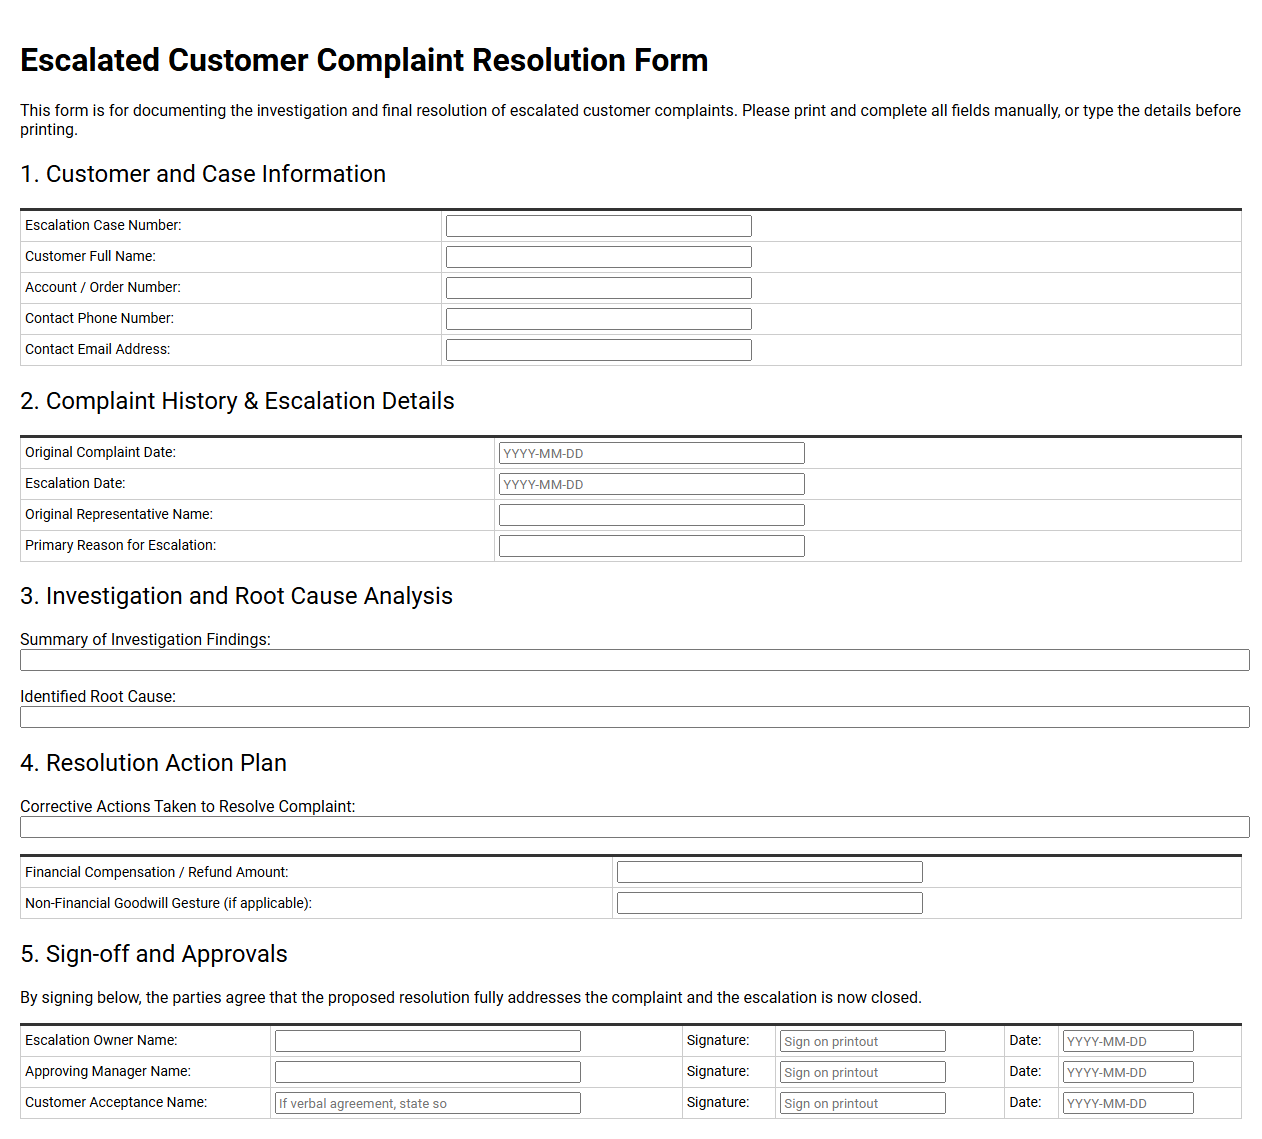1262x1139 pixels.
Task: Focus the Approving Manager date field
Action: tap(1128, 1072)
